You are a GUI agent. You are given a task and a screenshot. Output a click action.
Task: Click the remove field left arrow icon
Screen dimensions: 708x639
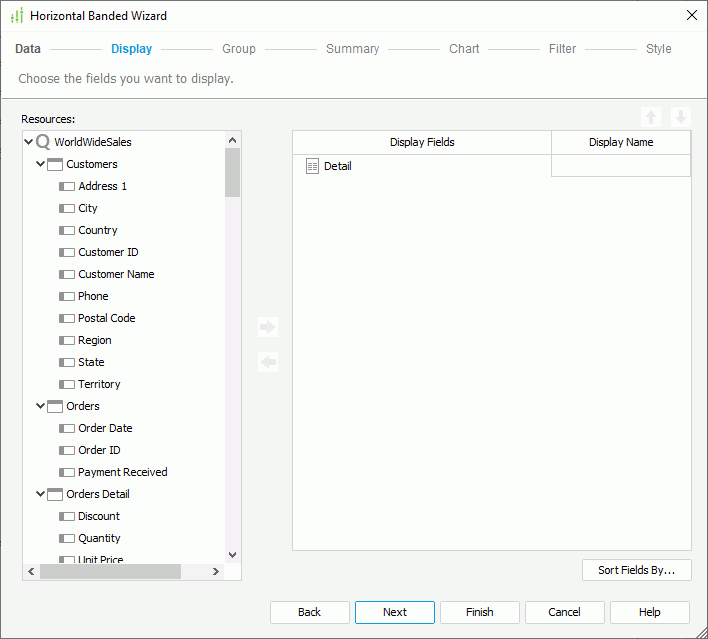click(267, 362)
